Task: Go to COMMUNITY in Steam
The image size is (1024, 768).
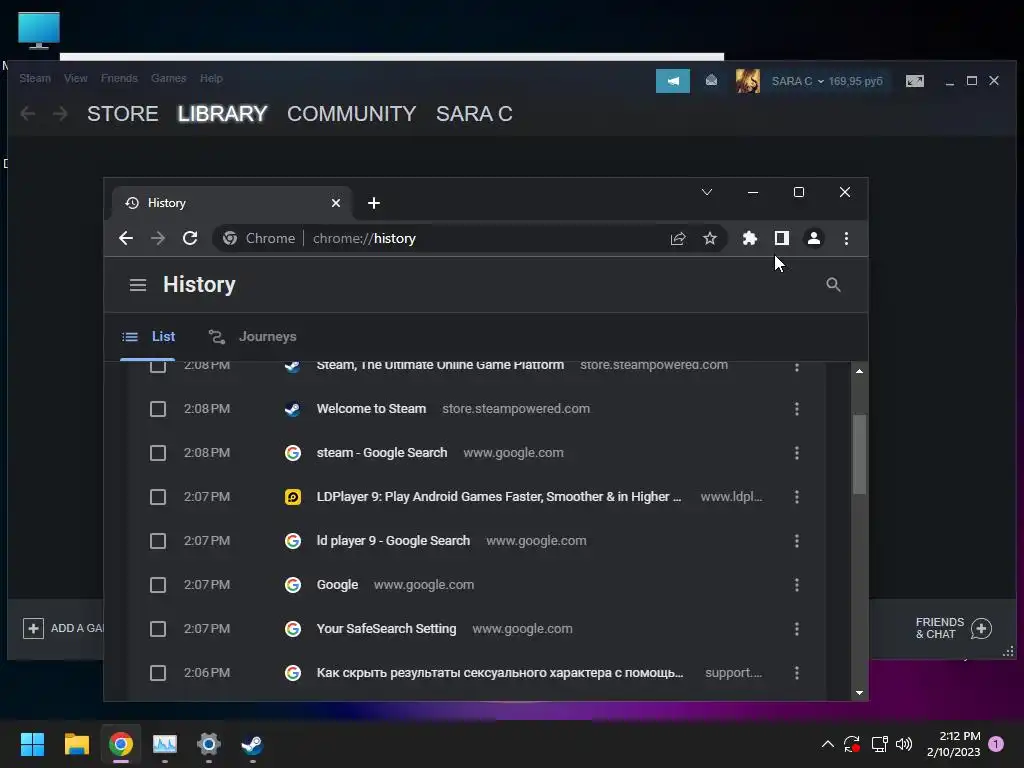Action: pos(351,114)
